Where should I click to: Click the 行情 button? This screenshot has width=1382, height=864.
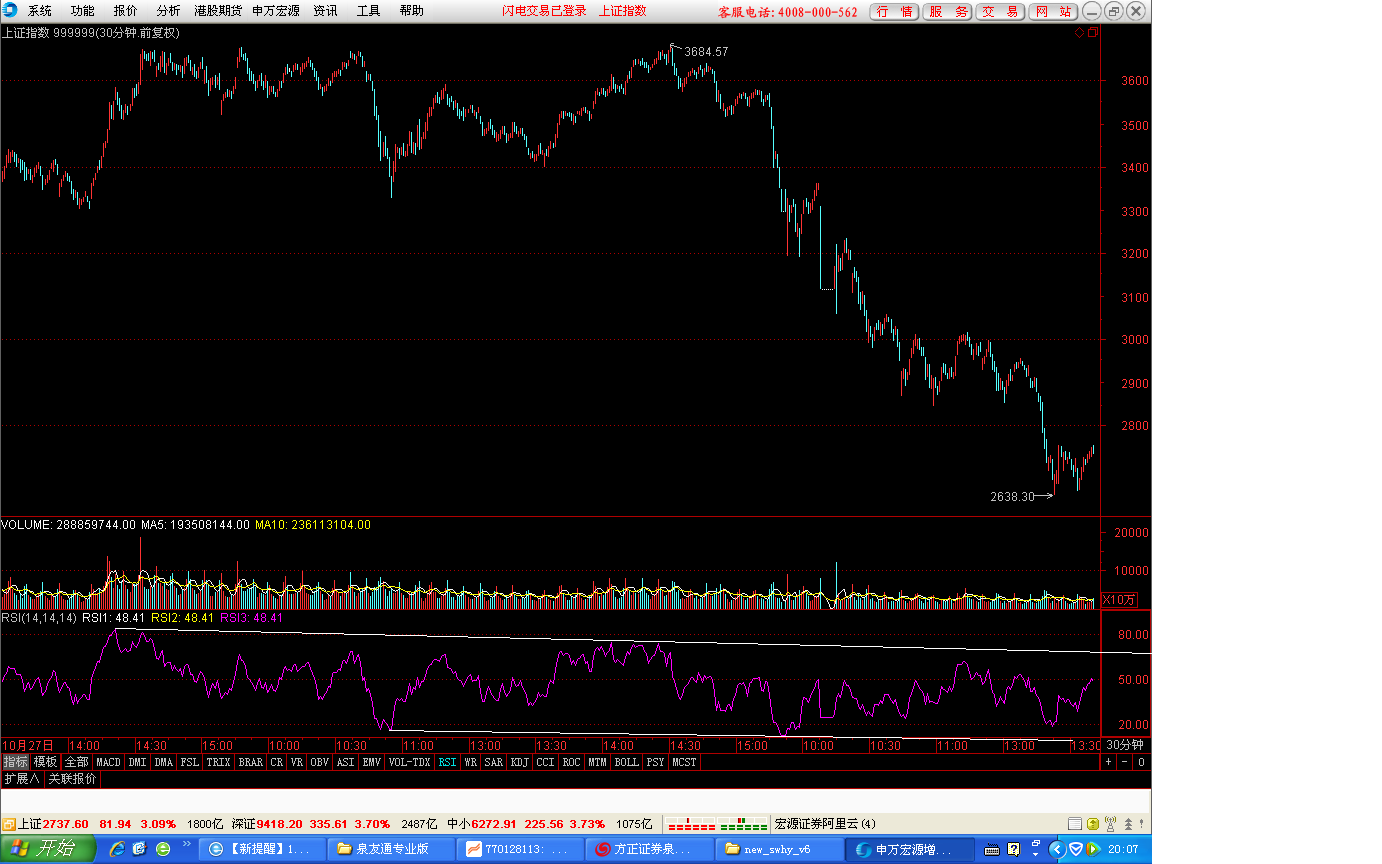[894, 12]
